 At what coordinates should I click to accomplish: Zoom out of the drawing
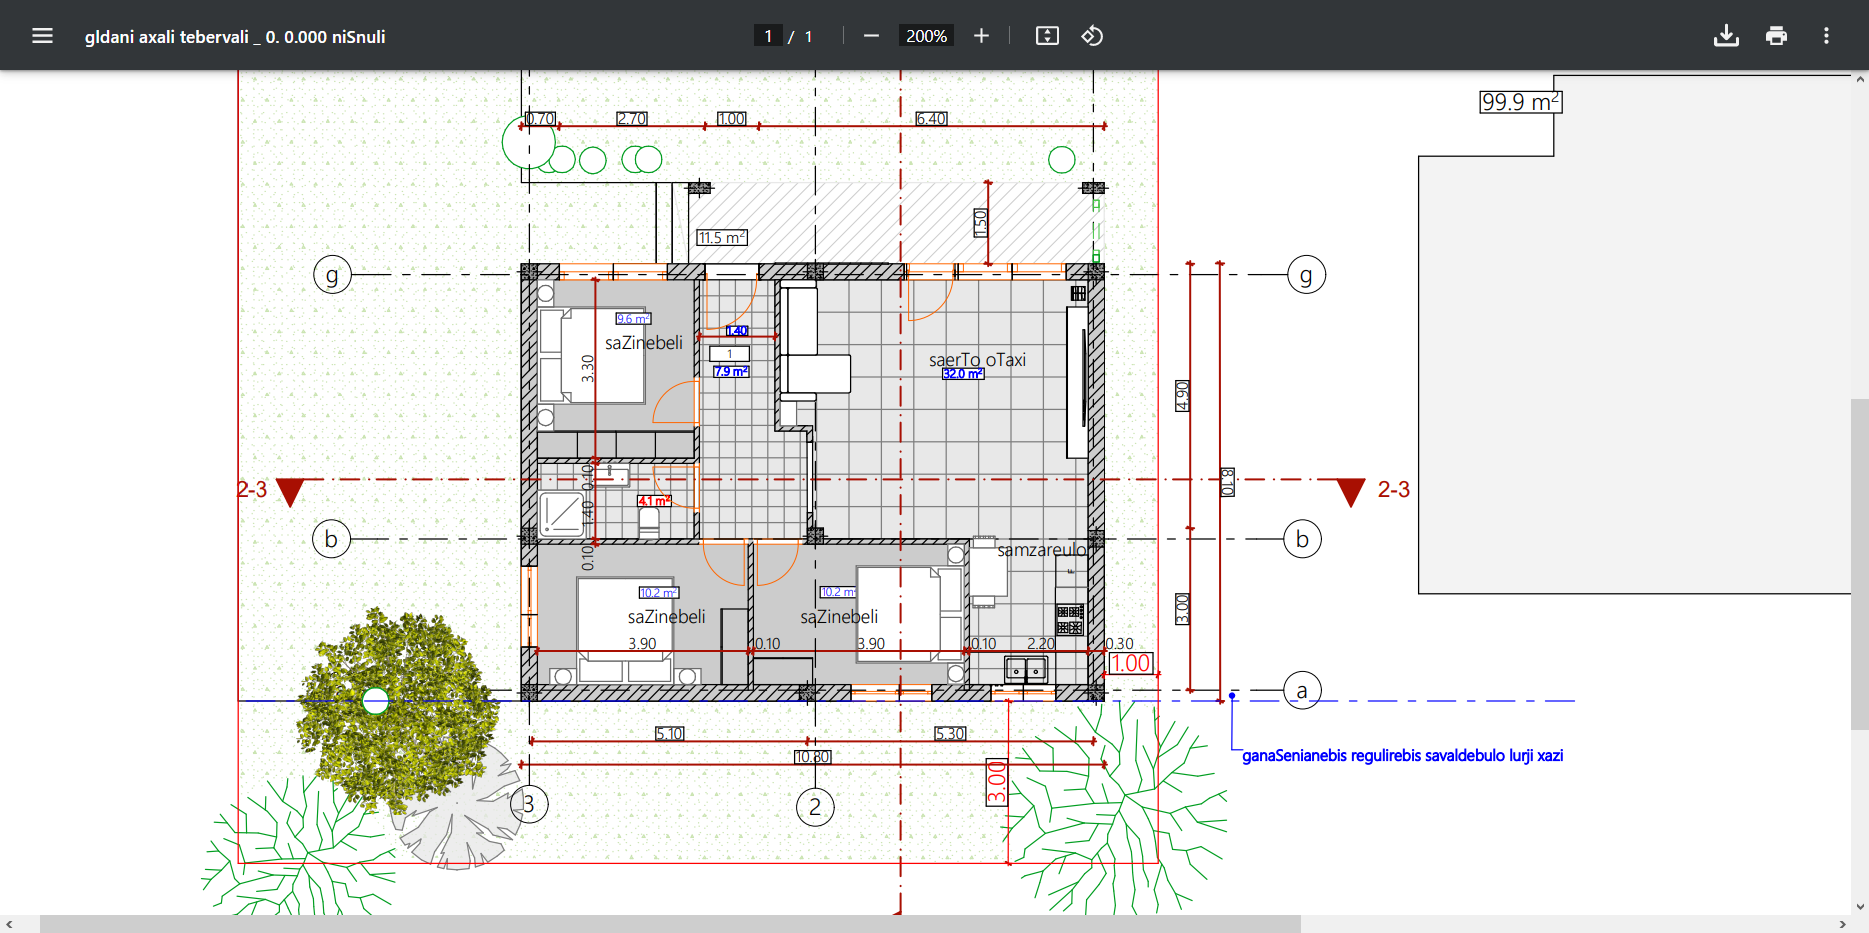[x=871, y=36]
